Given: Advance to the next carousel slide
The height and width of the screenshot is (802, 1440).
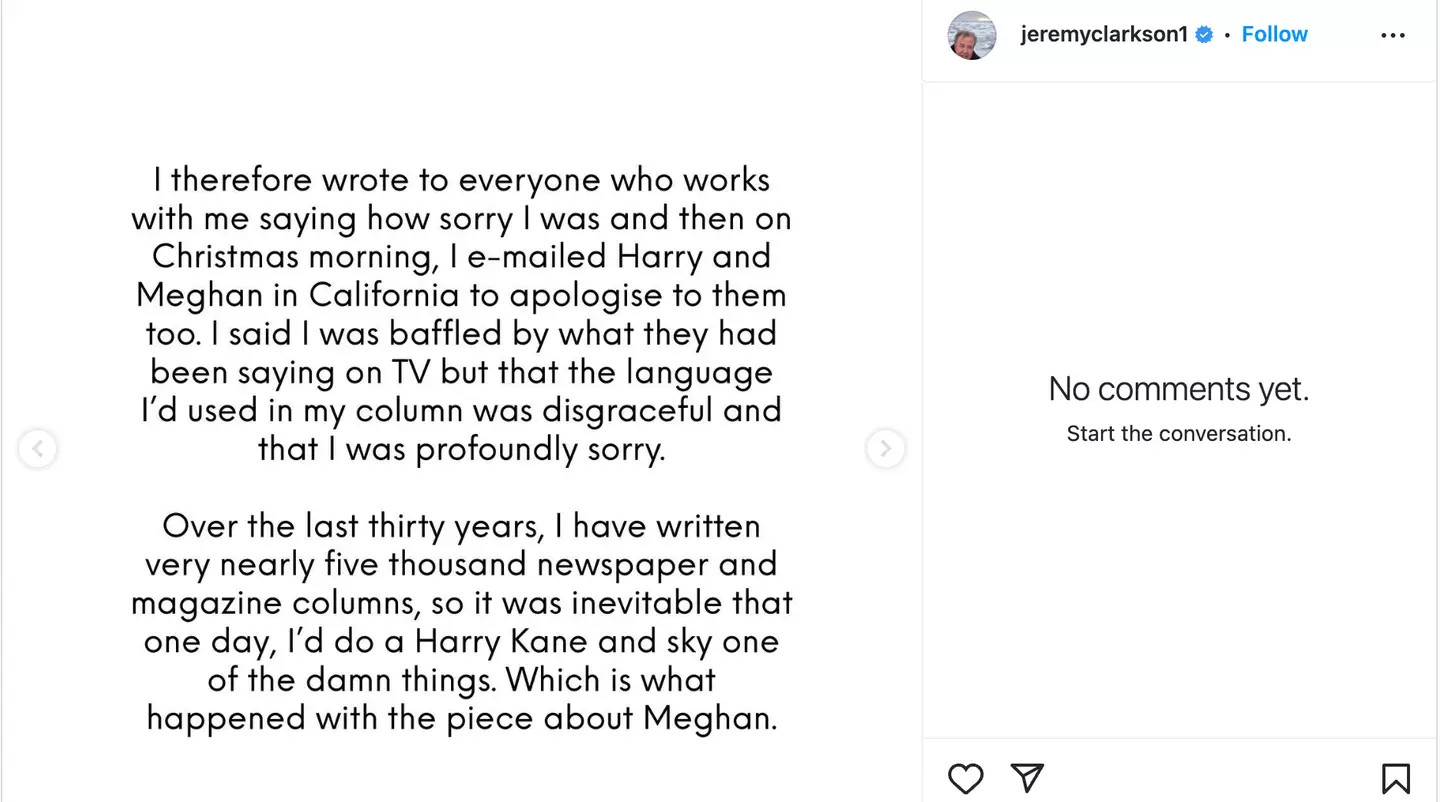Looking at the screenshot, I should 885,449.
